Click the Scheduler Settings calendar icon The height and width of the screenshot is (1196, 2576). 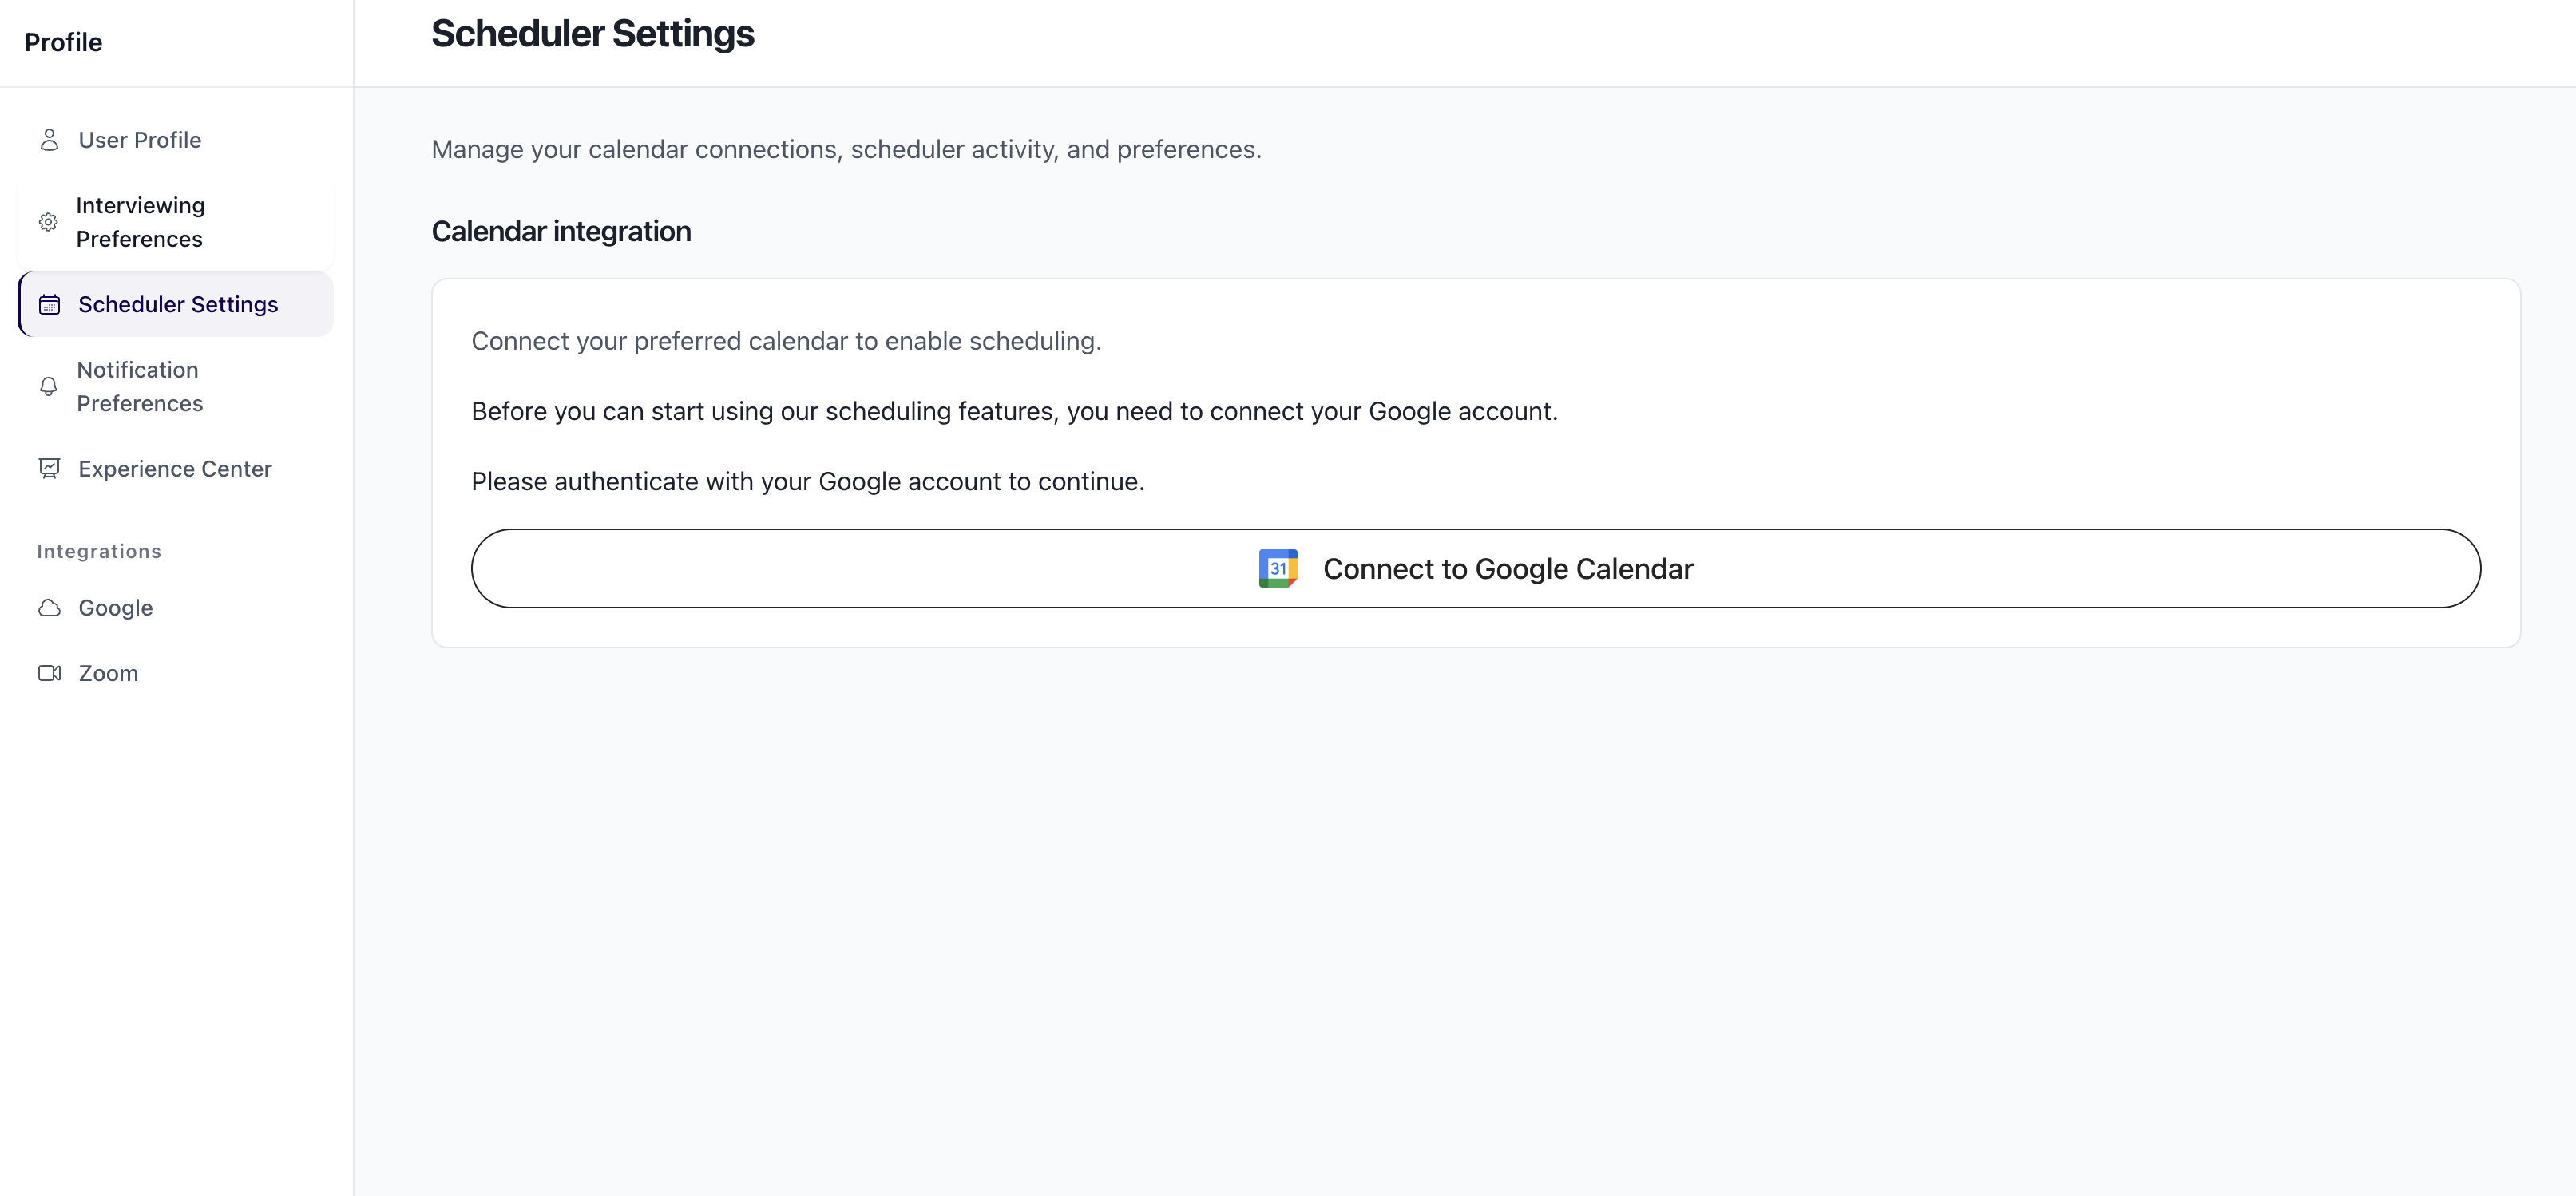tap(49, 305)
